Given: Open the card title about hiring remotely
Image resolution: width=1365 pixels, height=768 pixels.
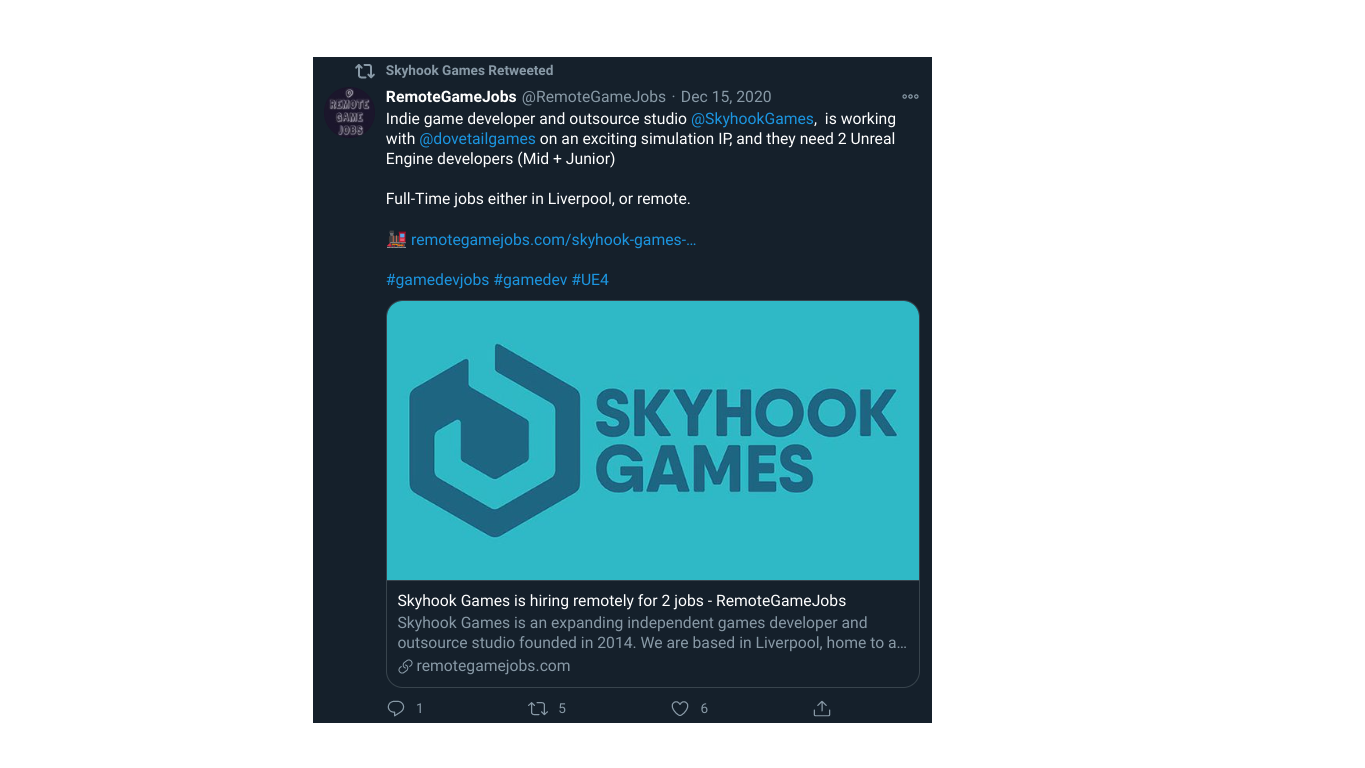Looking at the screenshot, I should [621, 601].
